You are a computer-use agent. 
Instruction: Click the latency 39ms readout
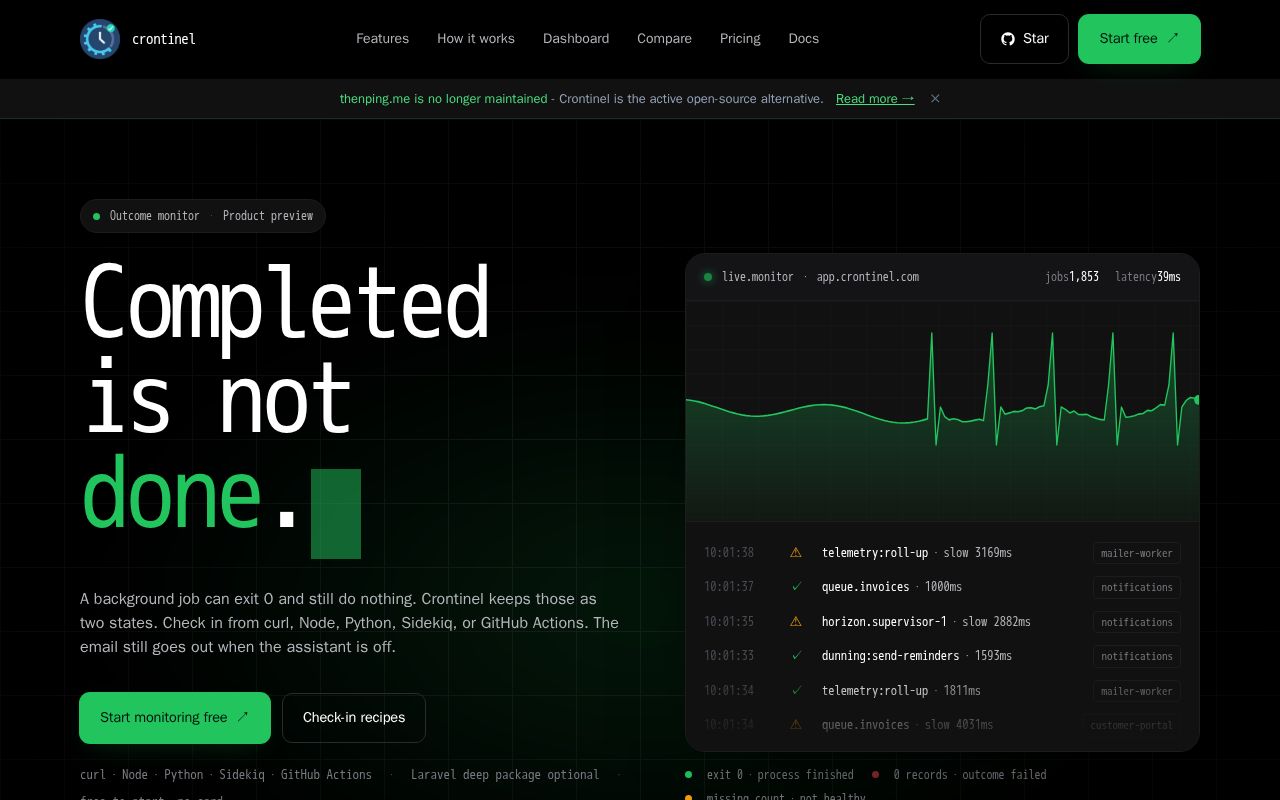click(1148, 277)
